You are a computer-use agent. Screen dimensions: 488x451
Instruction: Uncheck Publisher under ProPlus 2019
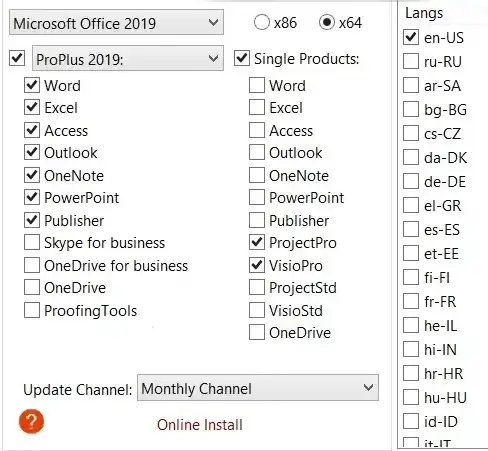click(32, 220)
